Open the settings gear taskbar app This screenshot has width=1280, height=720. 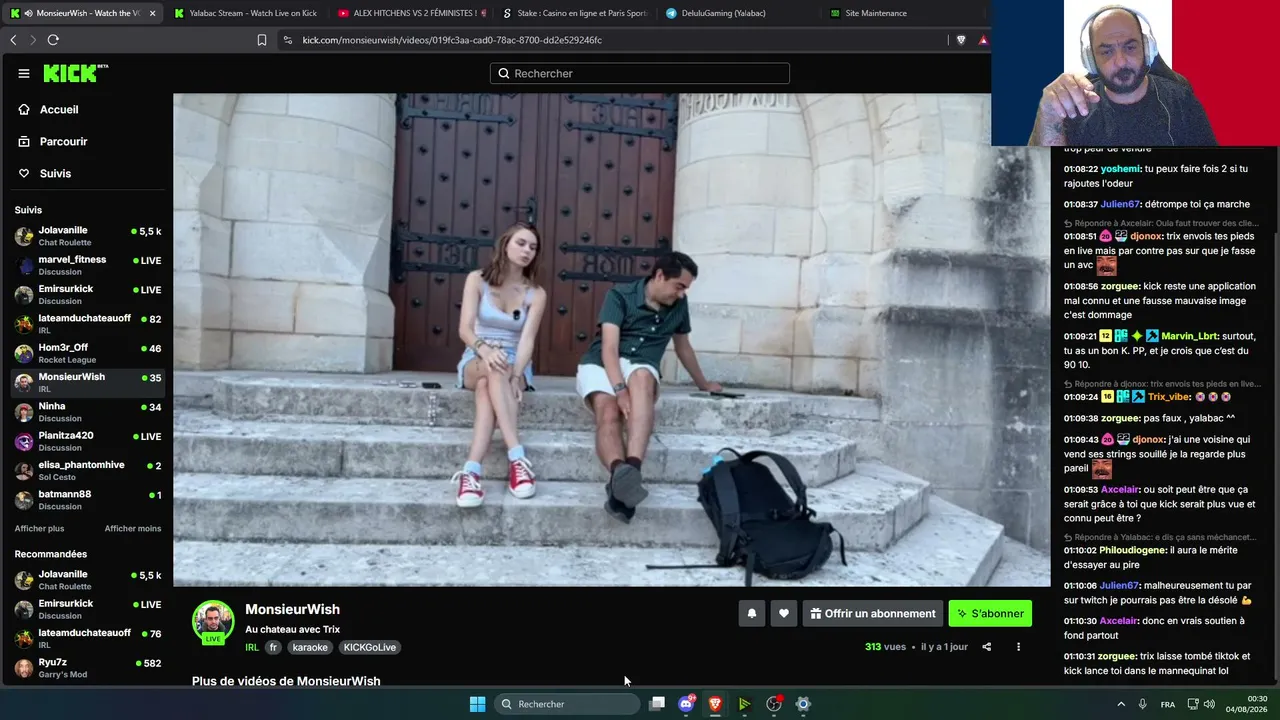point(802,704)
